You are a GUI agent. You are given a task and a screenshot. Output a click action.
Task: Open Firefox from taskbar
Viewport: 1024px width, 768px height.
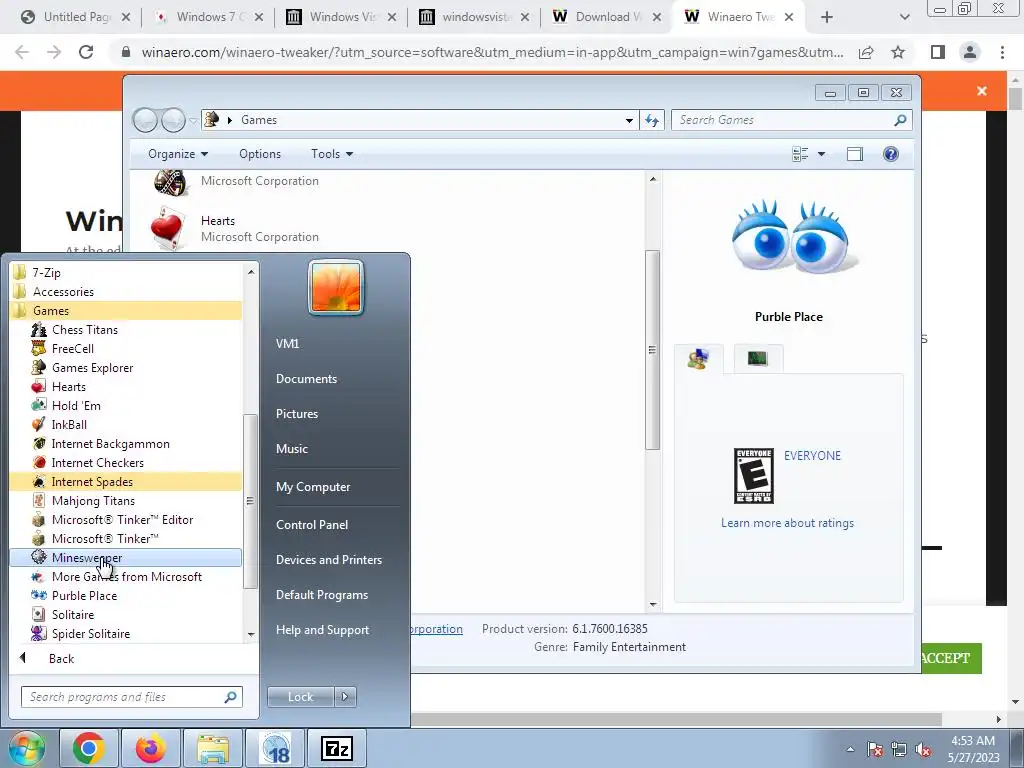point(150,748)
